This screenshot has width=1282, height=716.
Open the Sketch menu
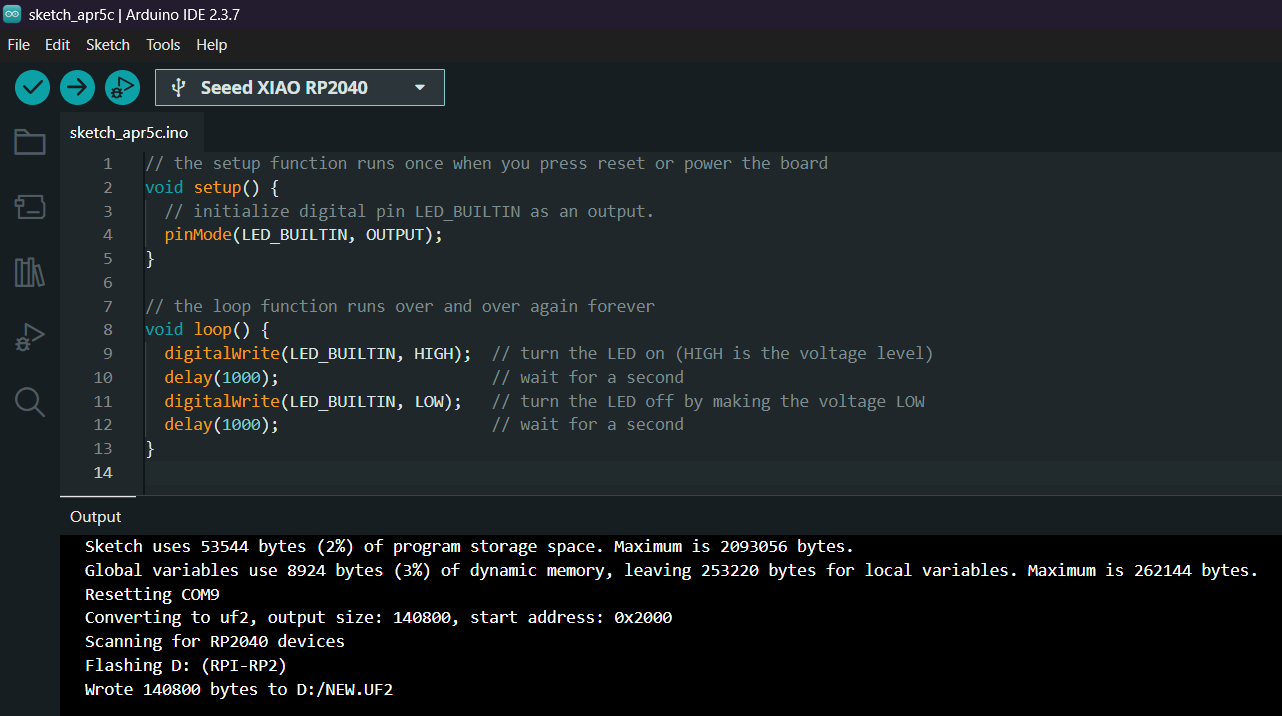click(x=108, y=45)
